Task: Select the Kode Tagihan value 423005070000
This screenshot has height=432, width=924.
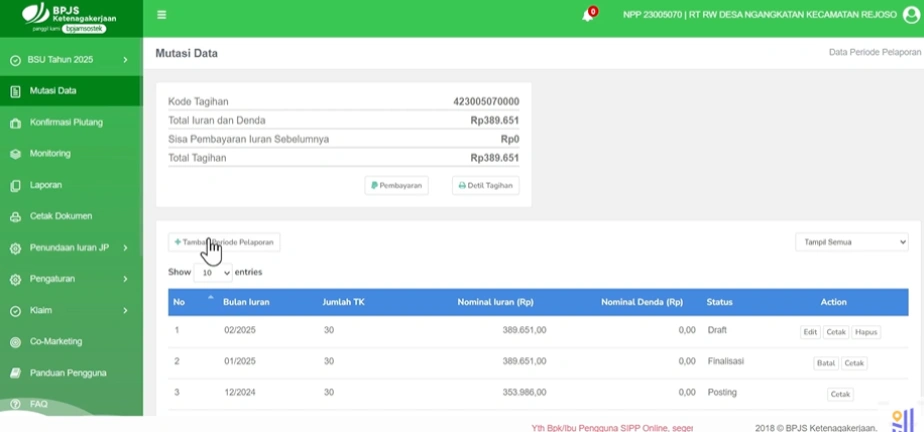Action: point(486,102)
